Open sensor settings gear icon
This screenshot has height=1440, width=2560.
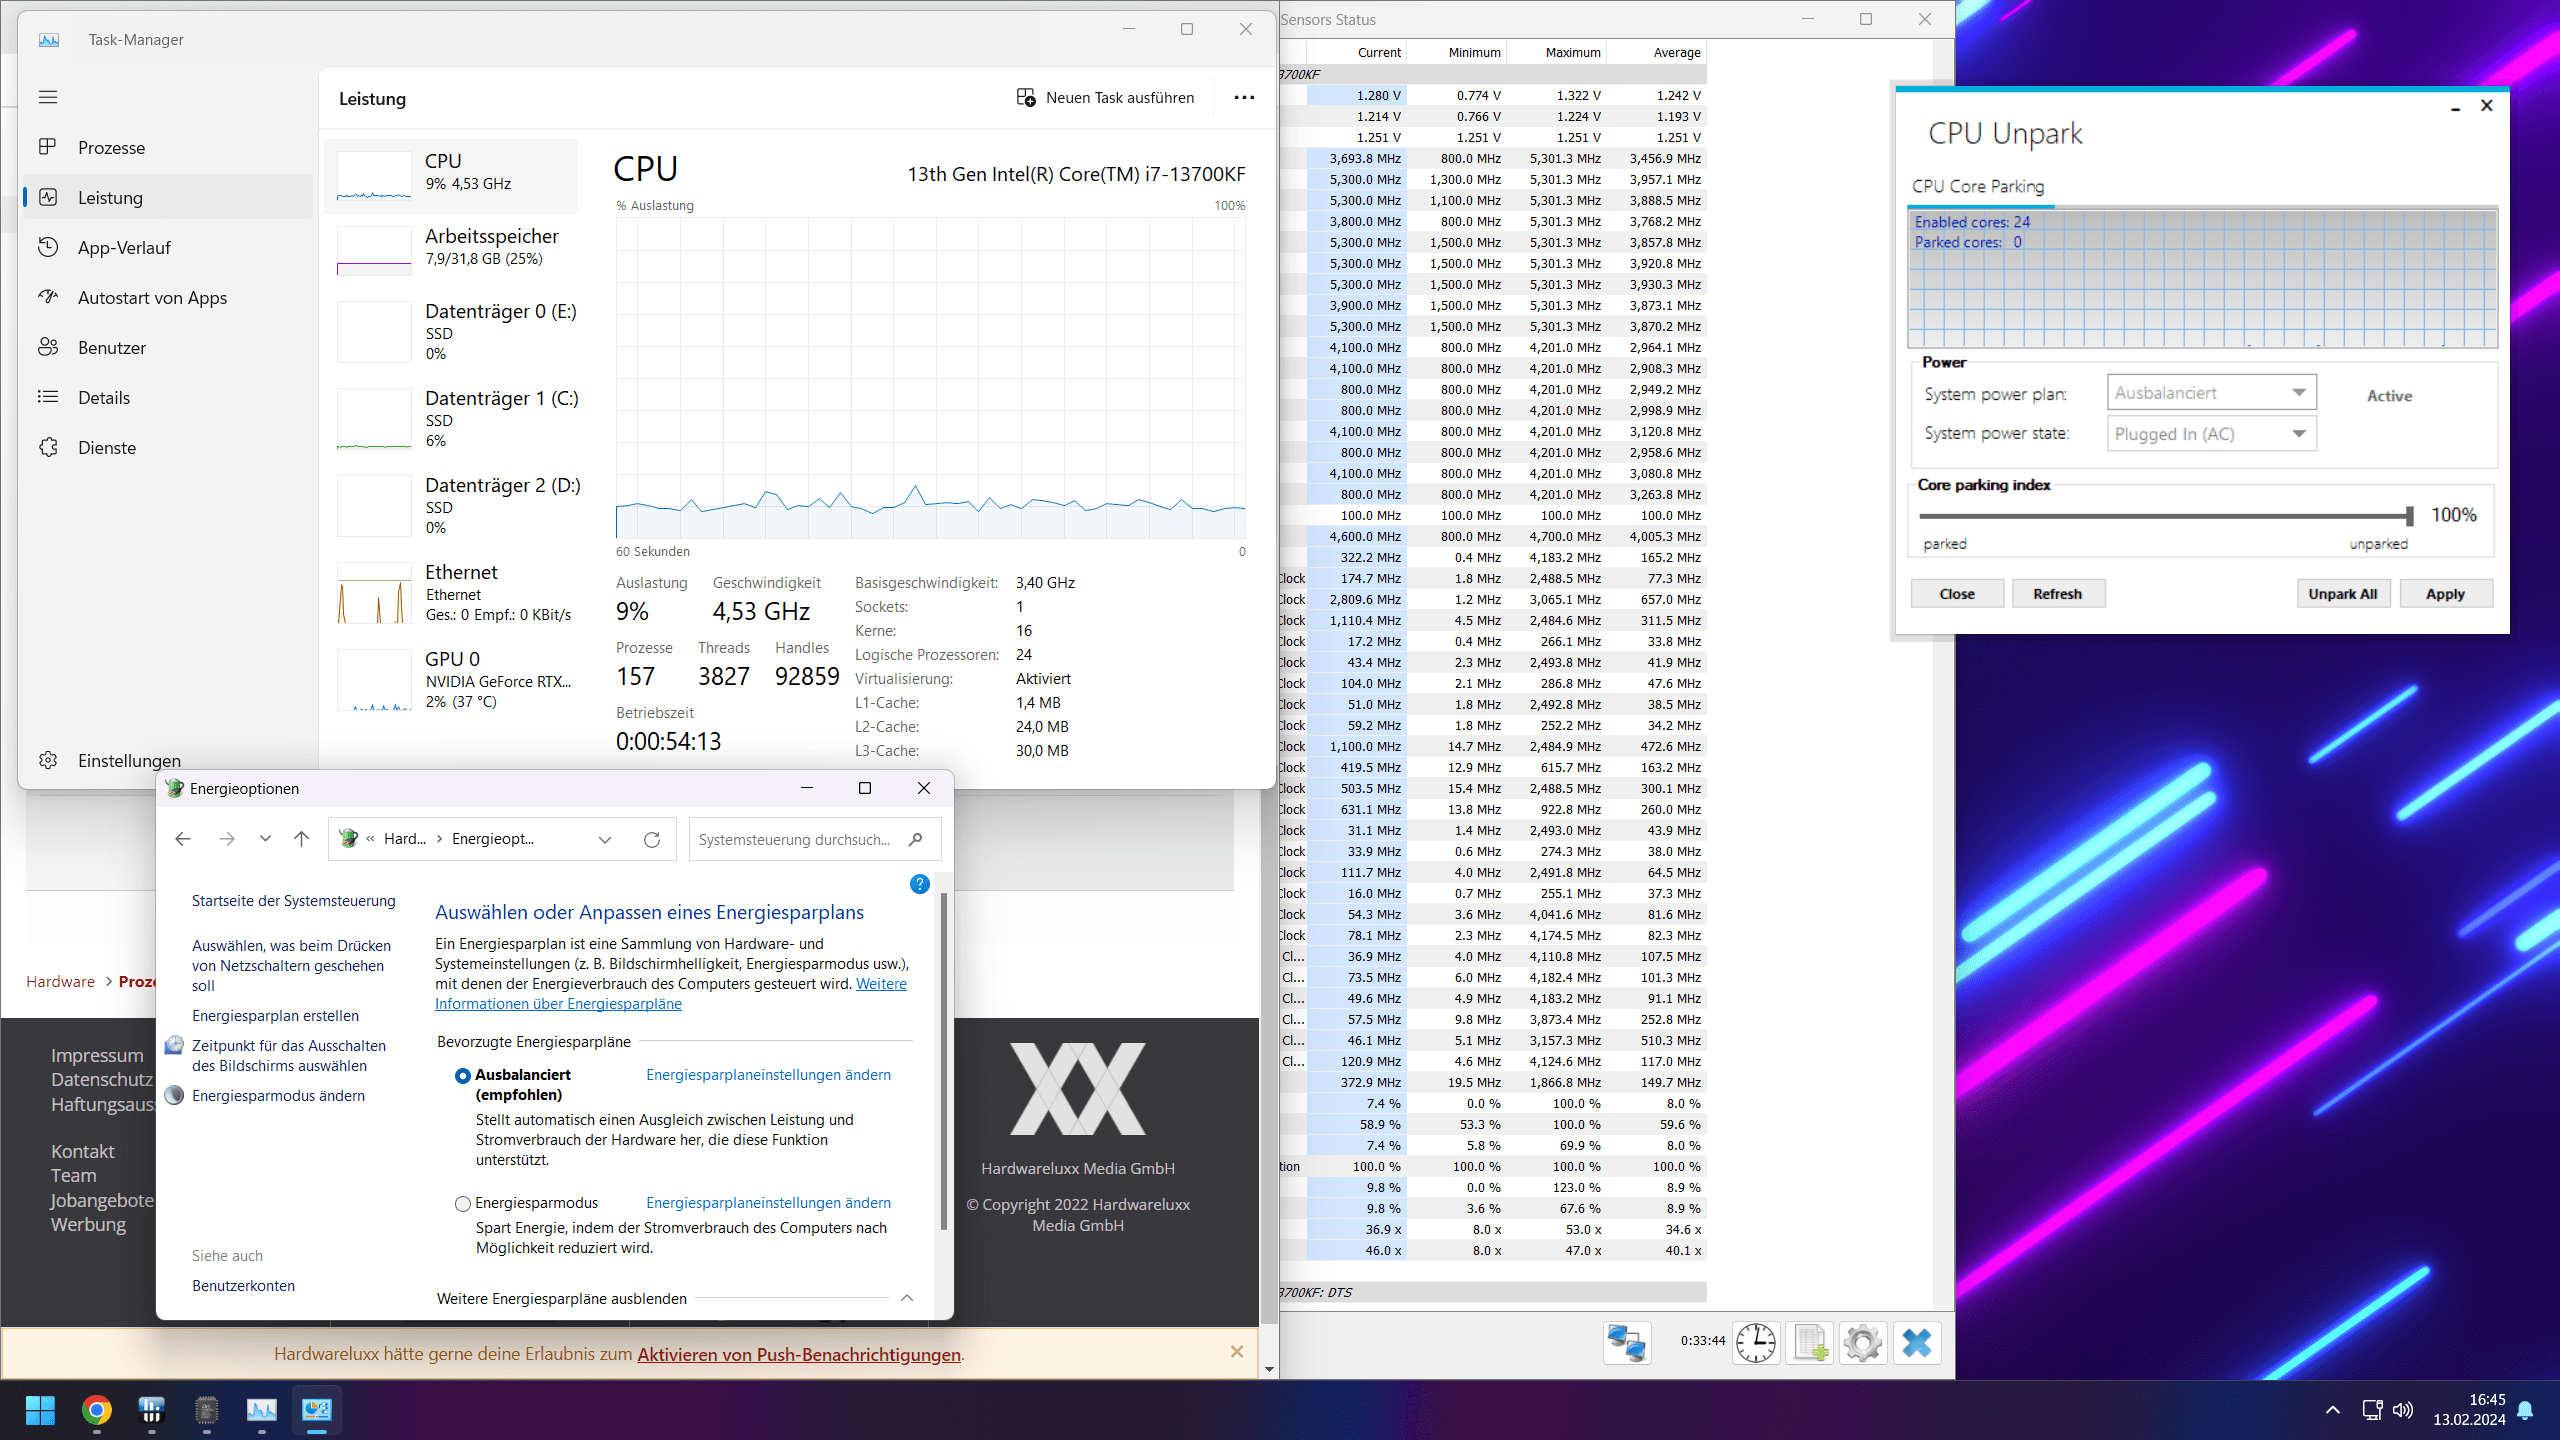pos(1863,1343)
